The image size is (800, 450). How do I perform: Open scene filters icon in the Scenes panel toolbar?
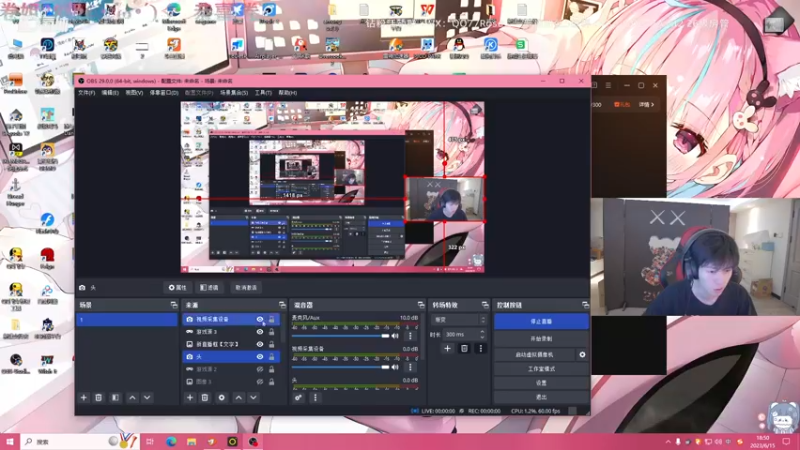(x=115, y=397)
